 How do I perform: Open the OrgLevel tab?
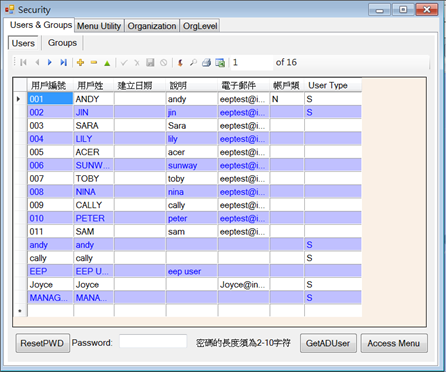200,26
